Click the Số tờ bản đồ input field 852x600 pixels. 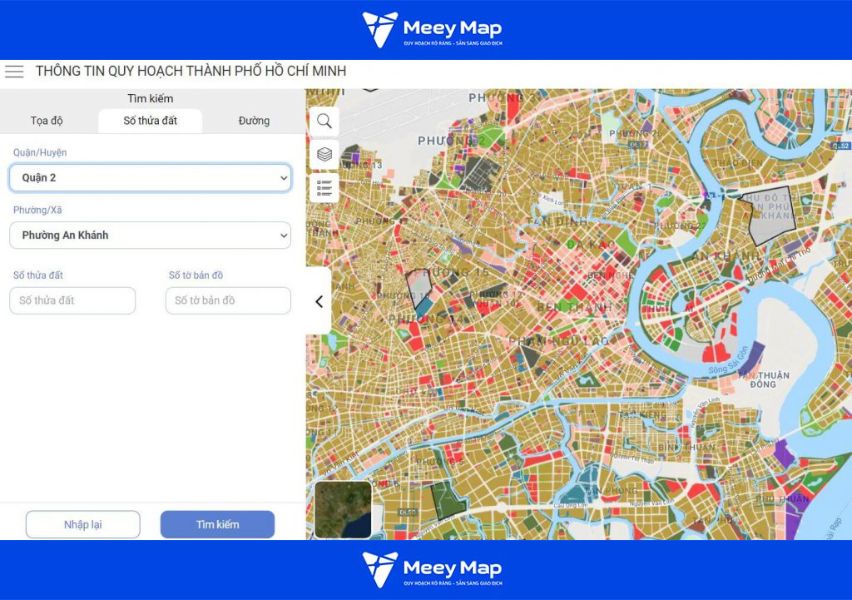(x=228, y=301)
